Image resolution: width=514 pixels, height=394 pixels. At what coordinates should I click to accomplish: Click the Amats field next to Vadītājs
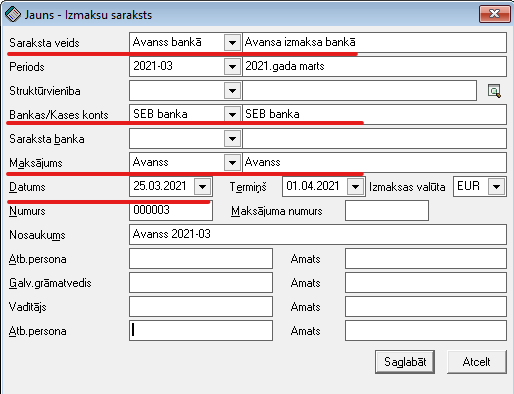click(x=426, y=307)
